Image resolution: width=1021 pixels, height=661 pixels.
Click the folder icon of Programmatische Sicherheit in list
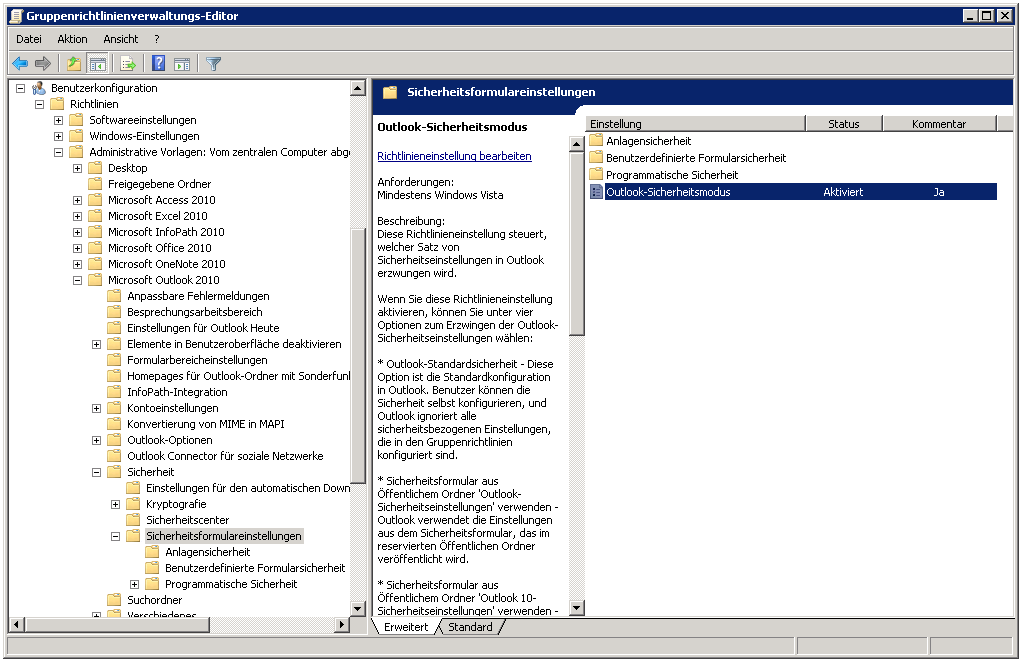tap(596, 174)
